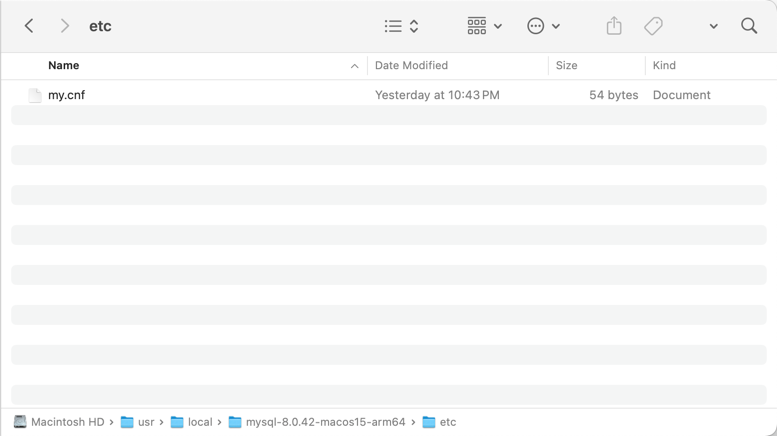Click the forward navigation arrow
The height and width of the screenshot is (436, 777).
tap(65, 26)
